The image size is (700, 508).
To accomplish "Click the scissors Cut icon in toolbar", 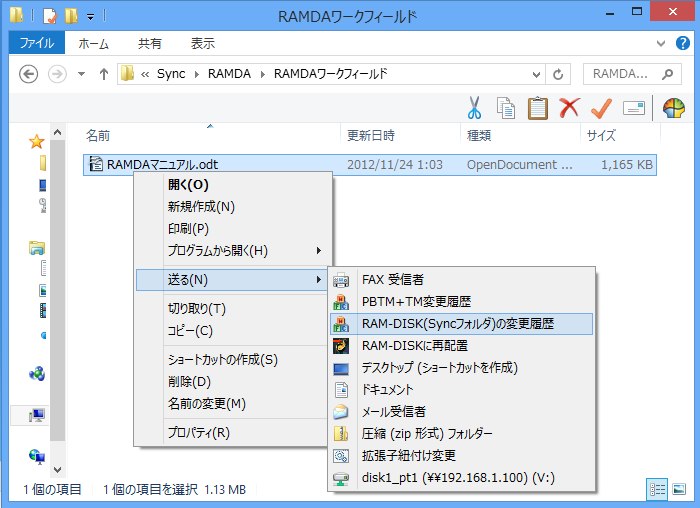I will (x=474, y=108).
